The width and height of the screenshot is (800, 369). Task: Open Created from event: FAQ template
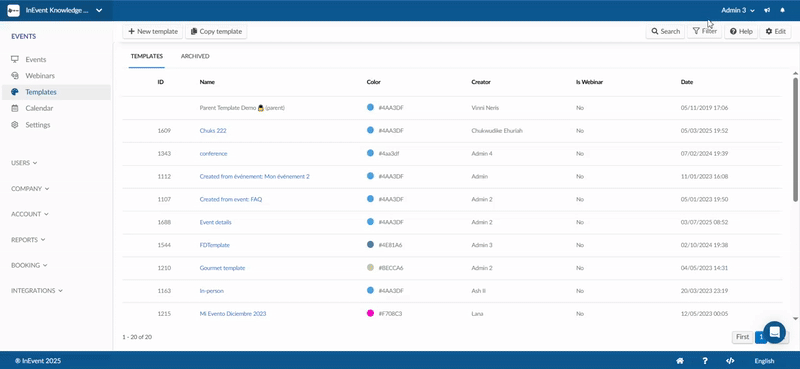point(231,200)
